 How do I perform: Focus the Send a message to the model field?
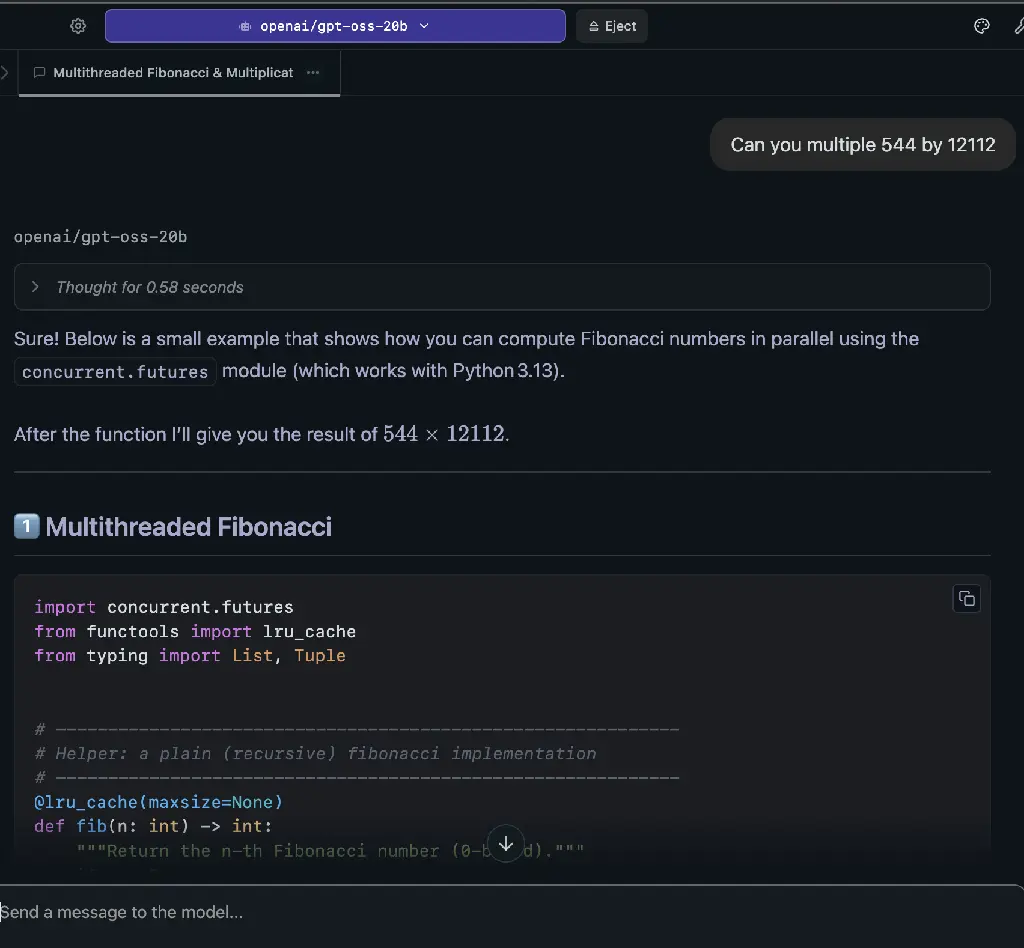click(512, 912)
